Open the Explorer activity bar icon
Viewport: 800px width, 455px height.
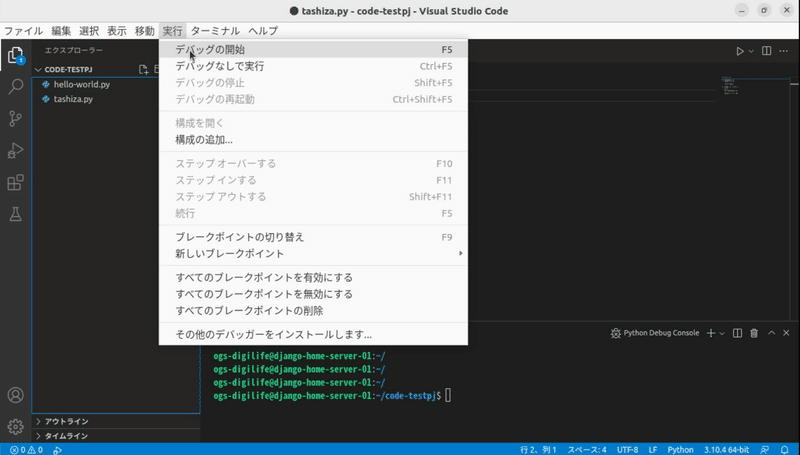coord(15,55)
